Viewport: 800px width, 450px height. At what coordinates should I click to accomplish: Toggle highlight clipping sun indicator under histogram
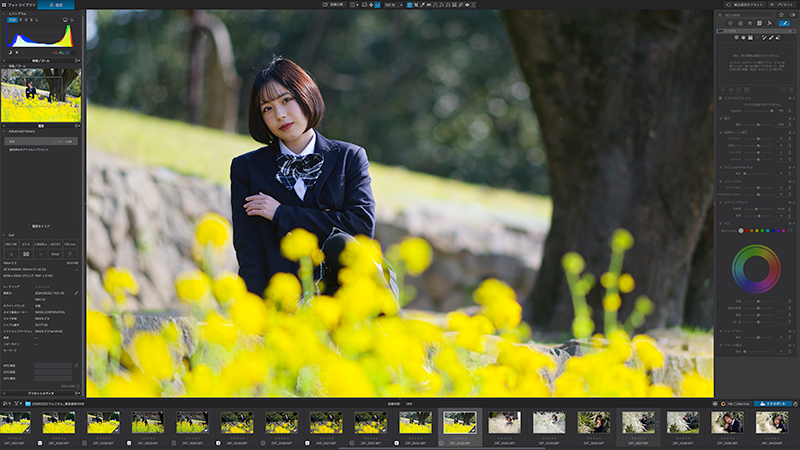coord(17,52)
